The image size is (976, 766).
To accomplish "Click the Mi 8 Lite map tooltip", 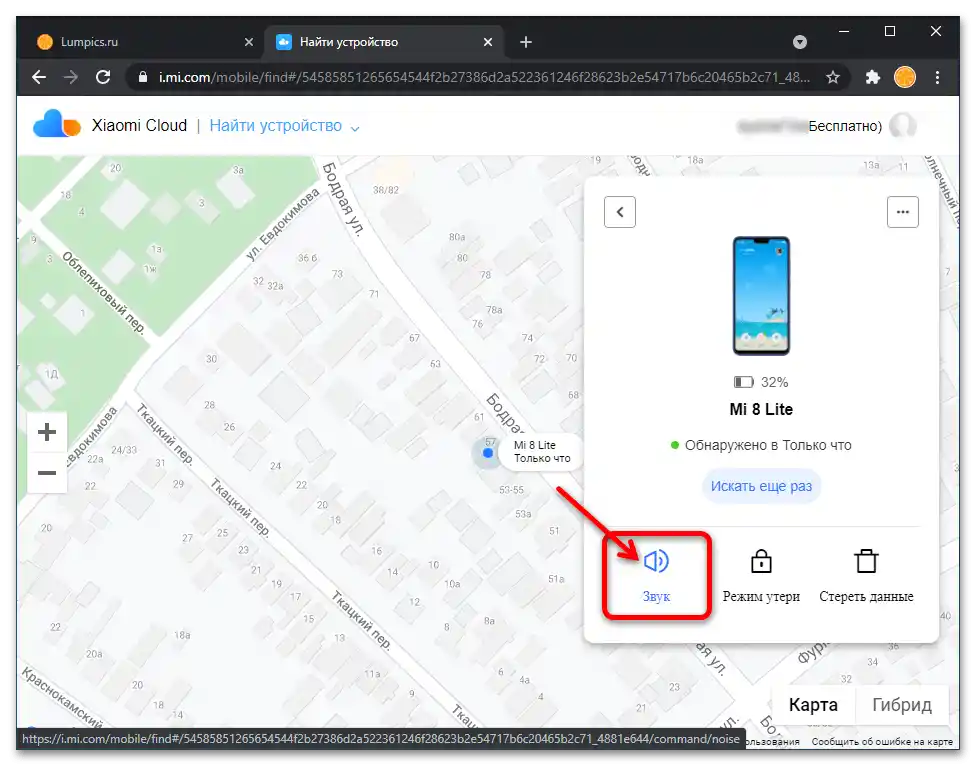I will 541,452.
